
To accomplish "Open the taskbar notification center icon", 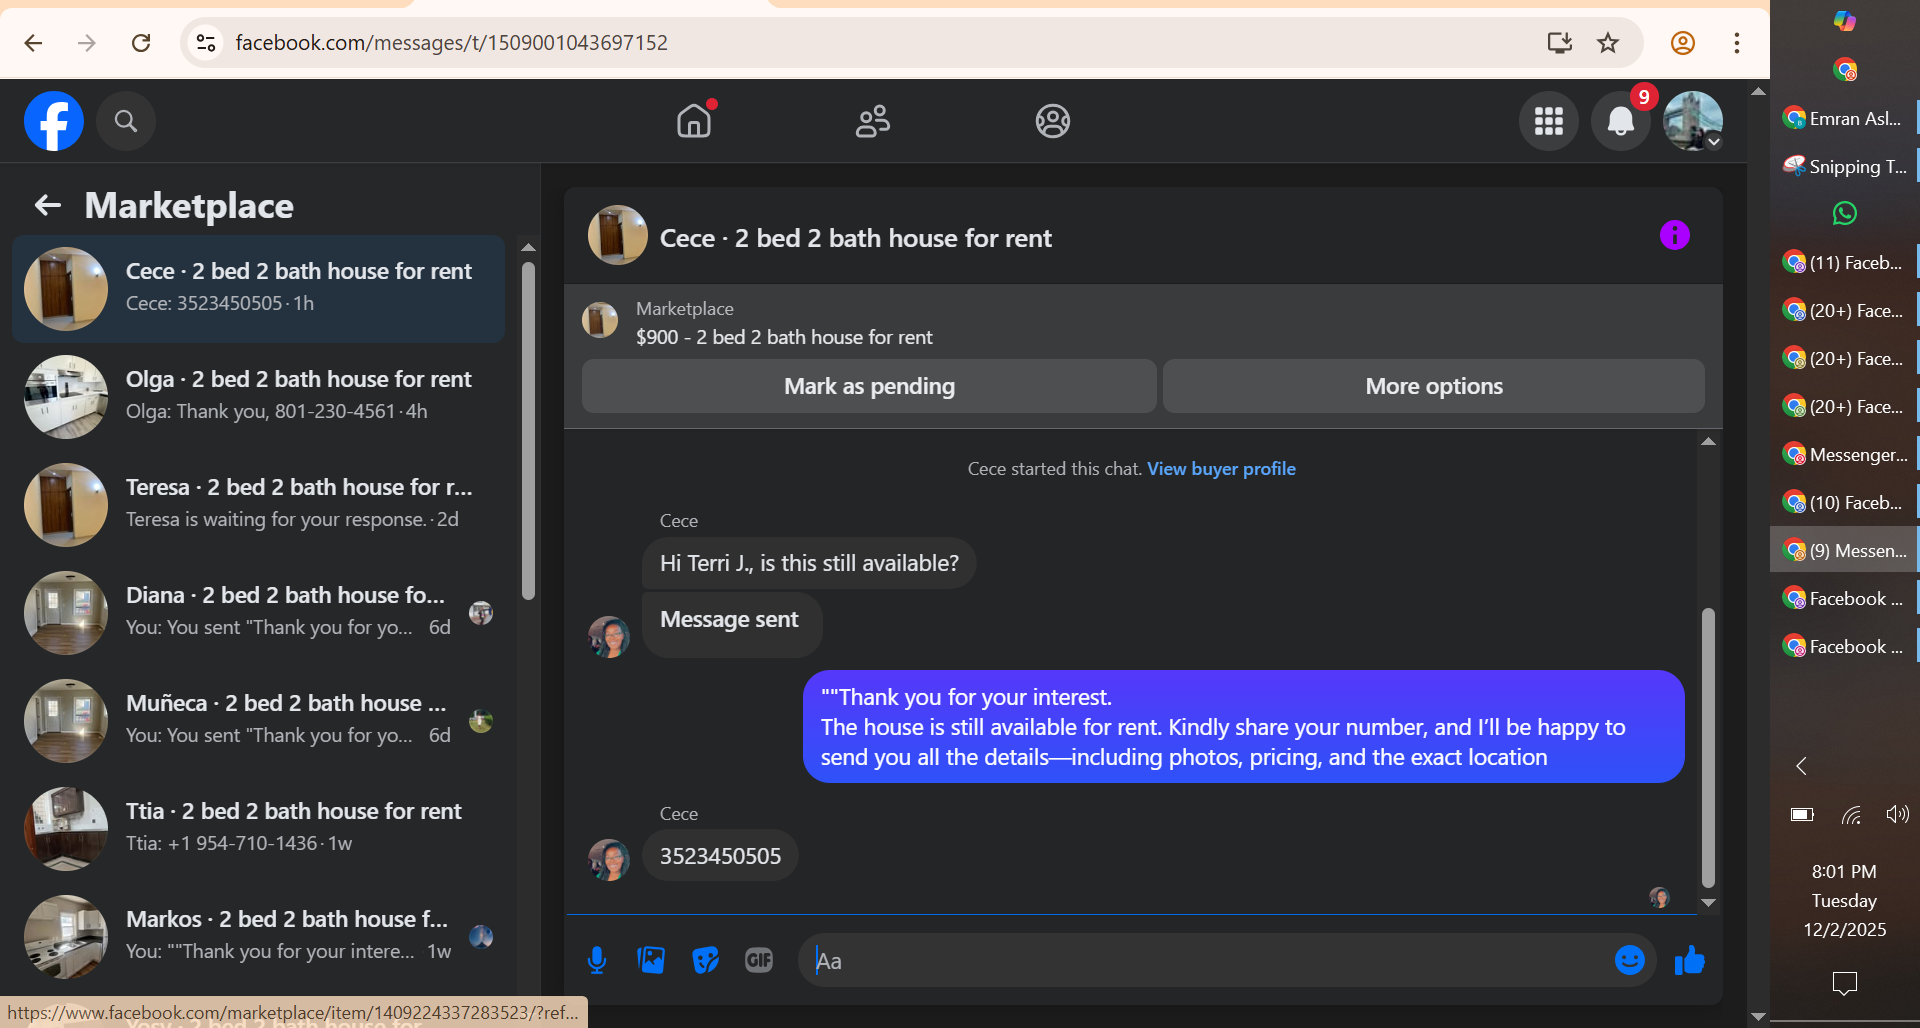I will pyautogui.click(x=1844, y=984).
